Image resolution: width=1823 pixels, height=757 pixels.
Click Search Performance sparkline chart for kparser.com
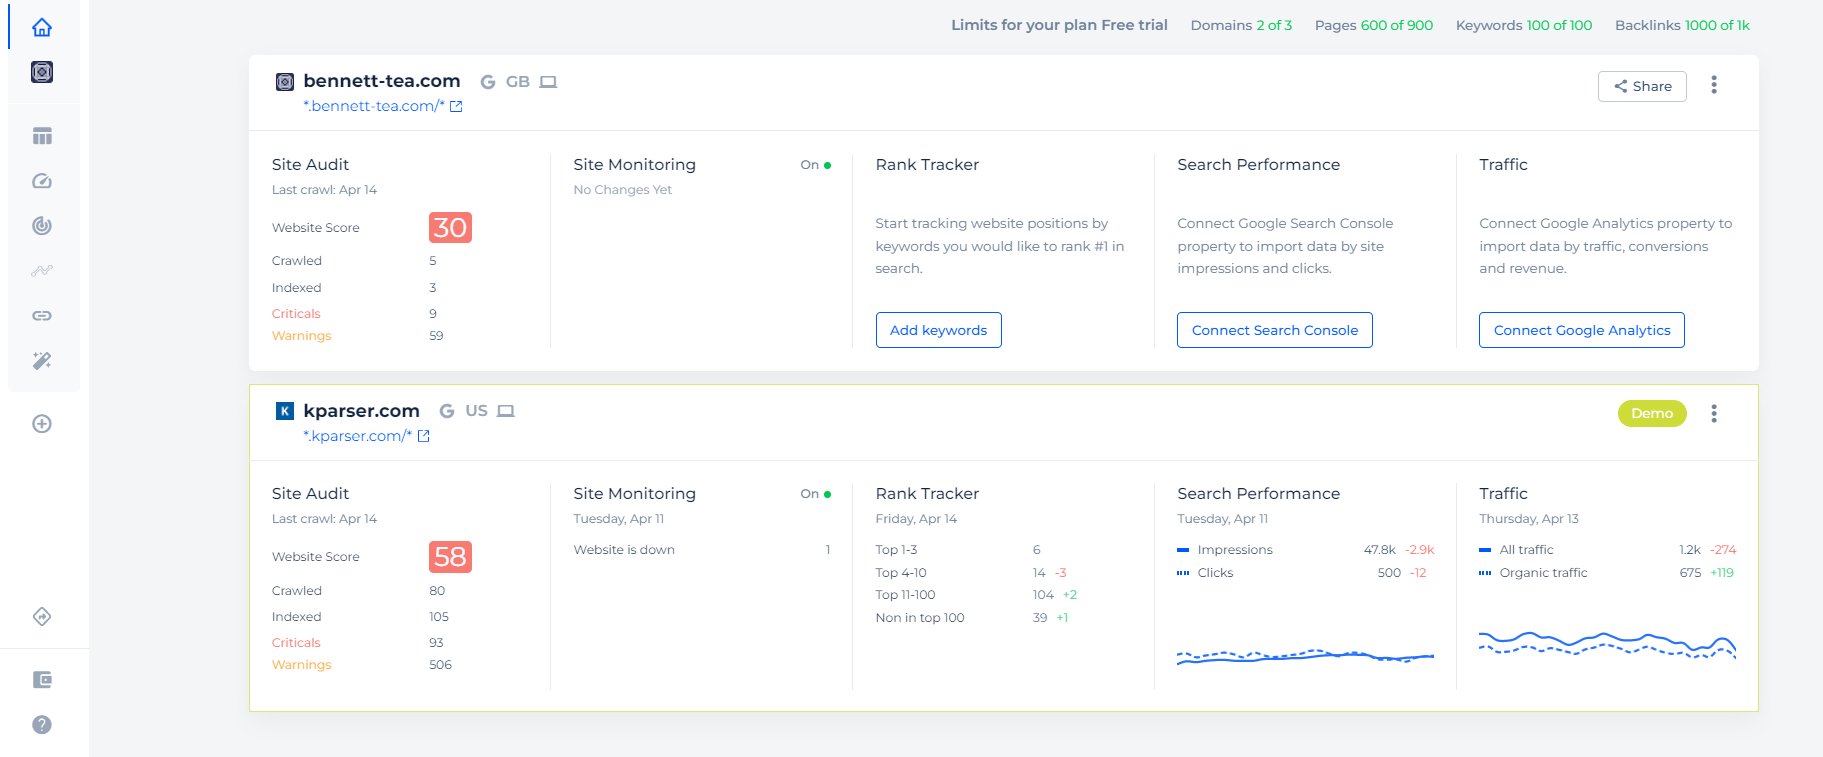click(x=1305, y=656)
